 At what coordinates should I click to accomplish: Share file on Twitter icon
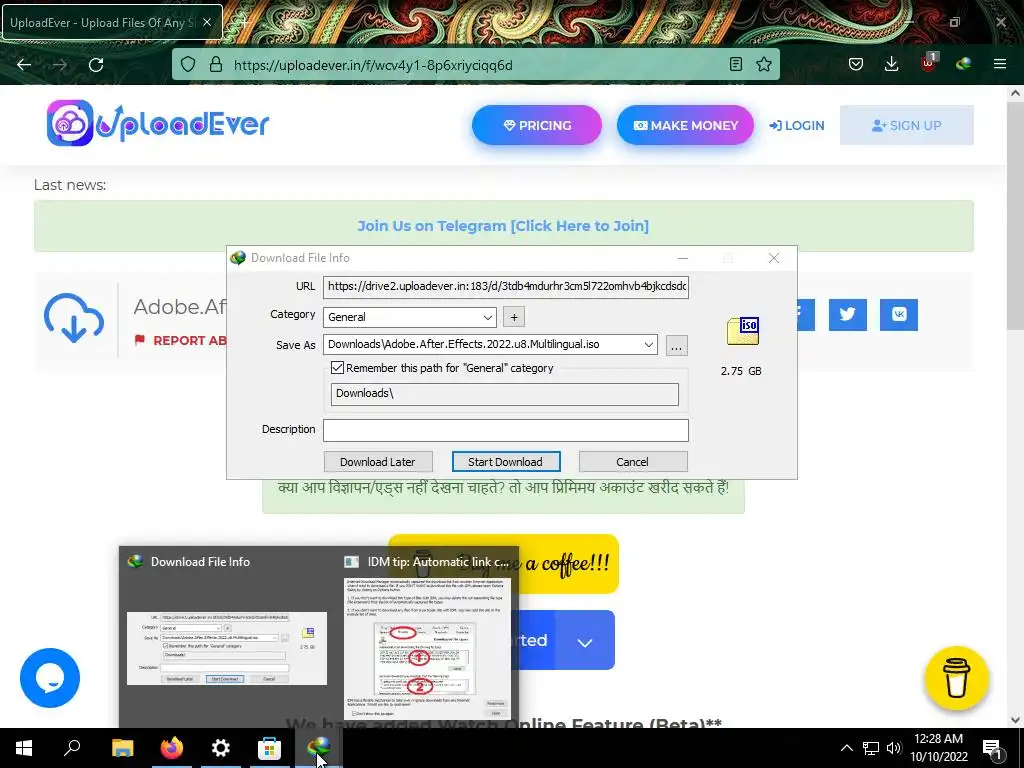point(848,315)
